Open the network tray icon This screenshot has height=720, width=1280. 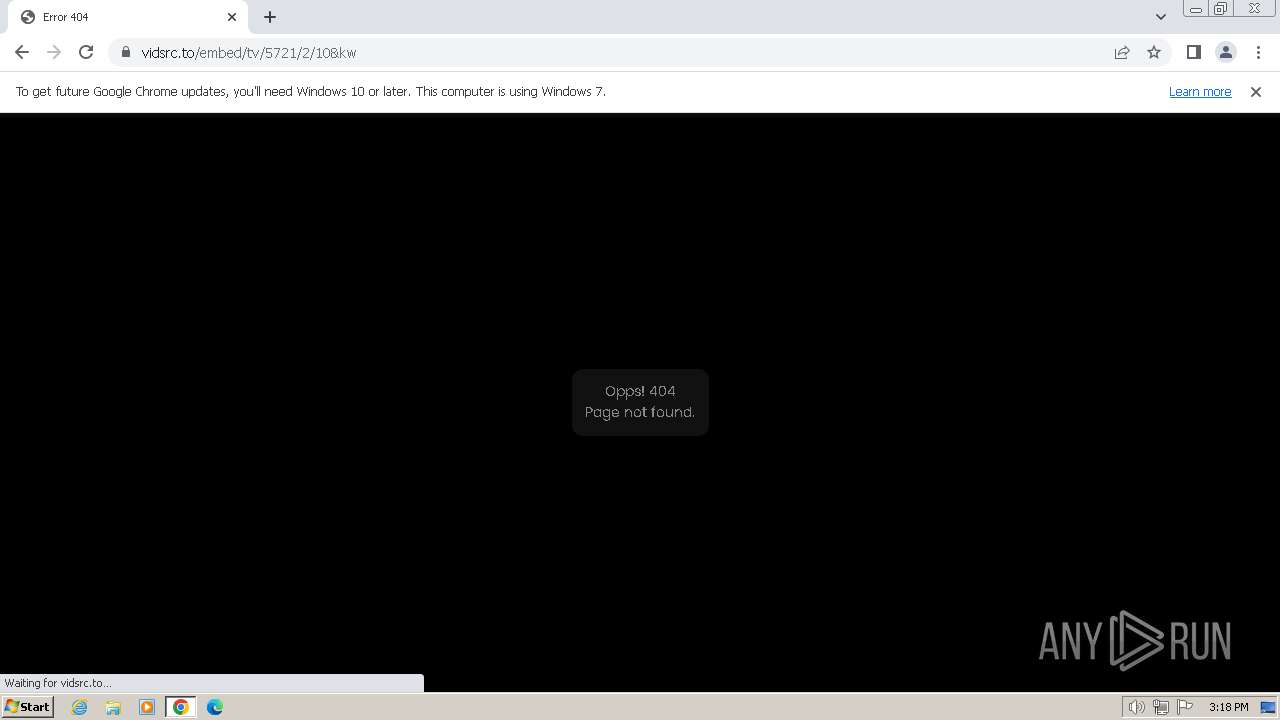coord(1161,707)
